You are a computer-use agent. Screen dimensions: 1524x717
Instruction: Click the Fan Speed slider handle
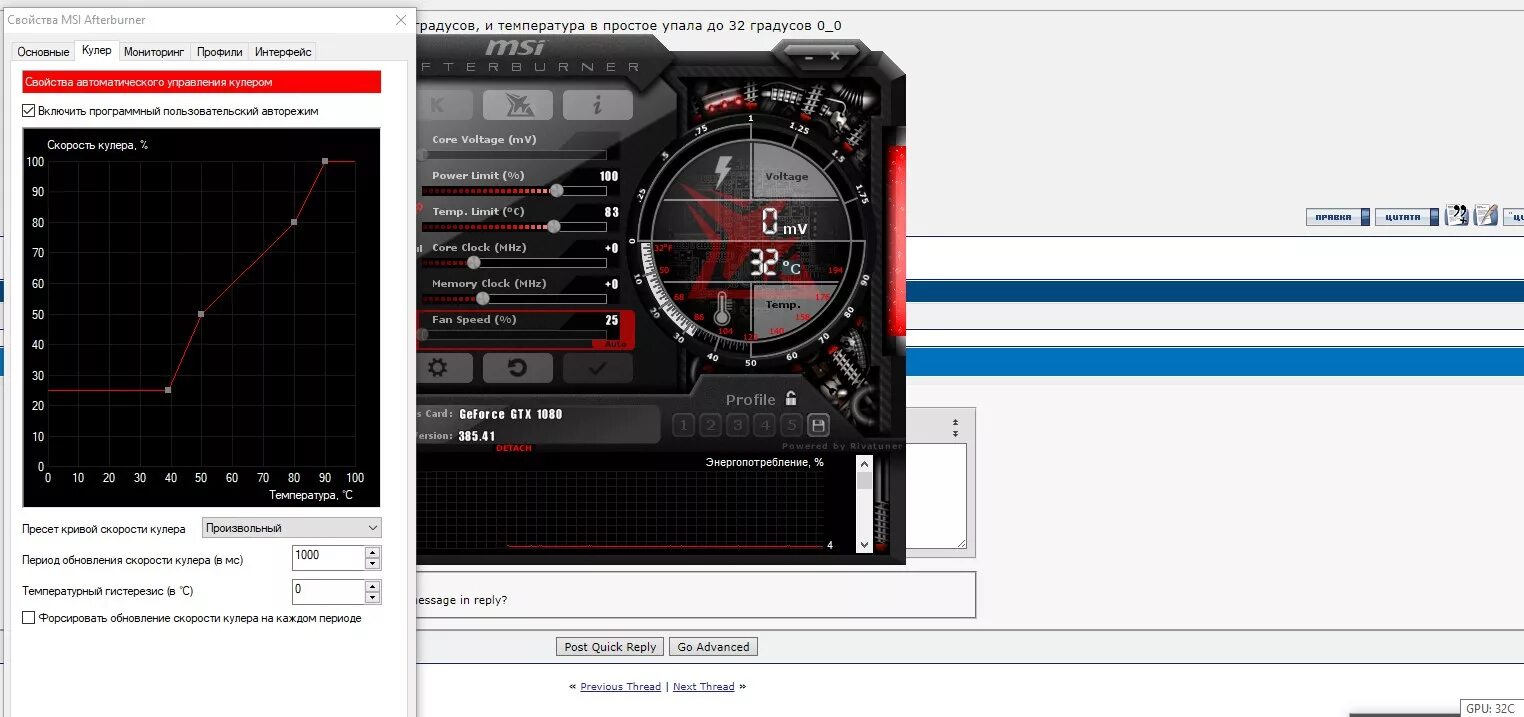(423, 335)
